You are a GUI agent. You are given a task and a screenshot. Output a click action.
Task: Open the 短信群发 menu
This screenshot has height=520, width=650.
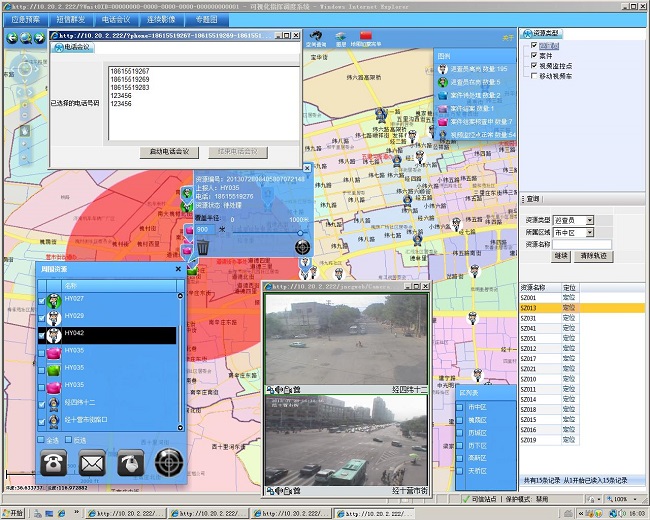[70, 19]
